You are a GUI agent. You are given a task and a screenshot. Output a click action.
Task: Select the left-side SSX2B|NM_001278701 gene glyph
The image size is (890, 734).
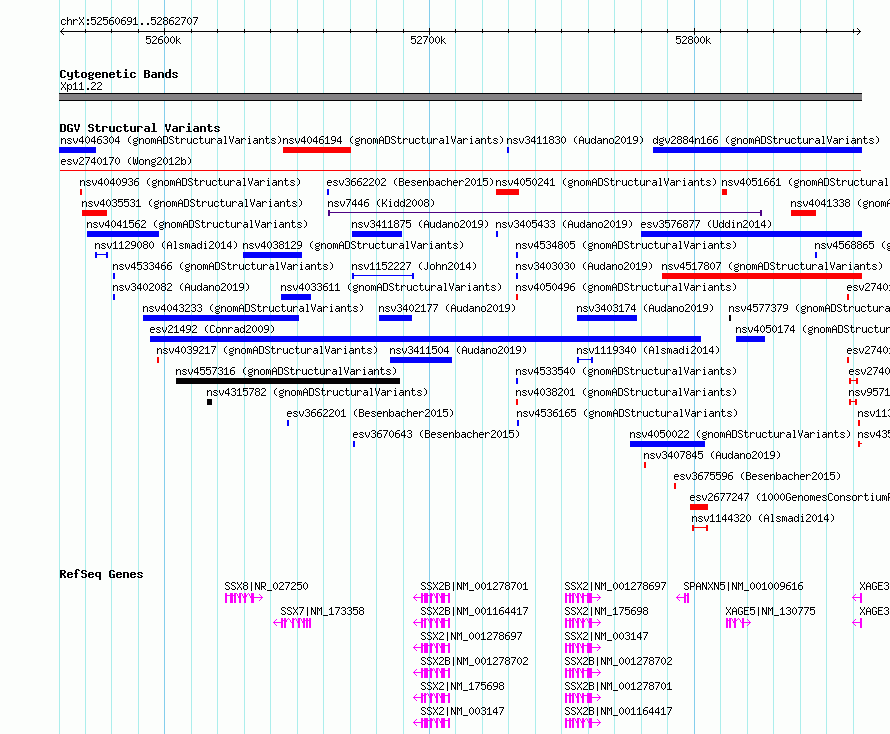click(431, 598)
